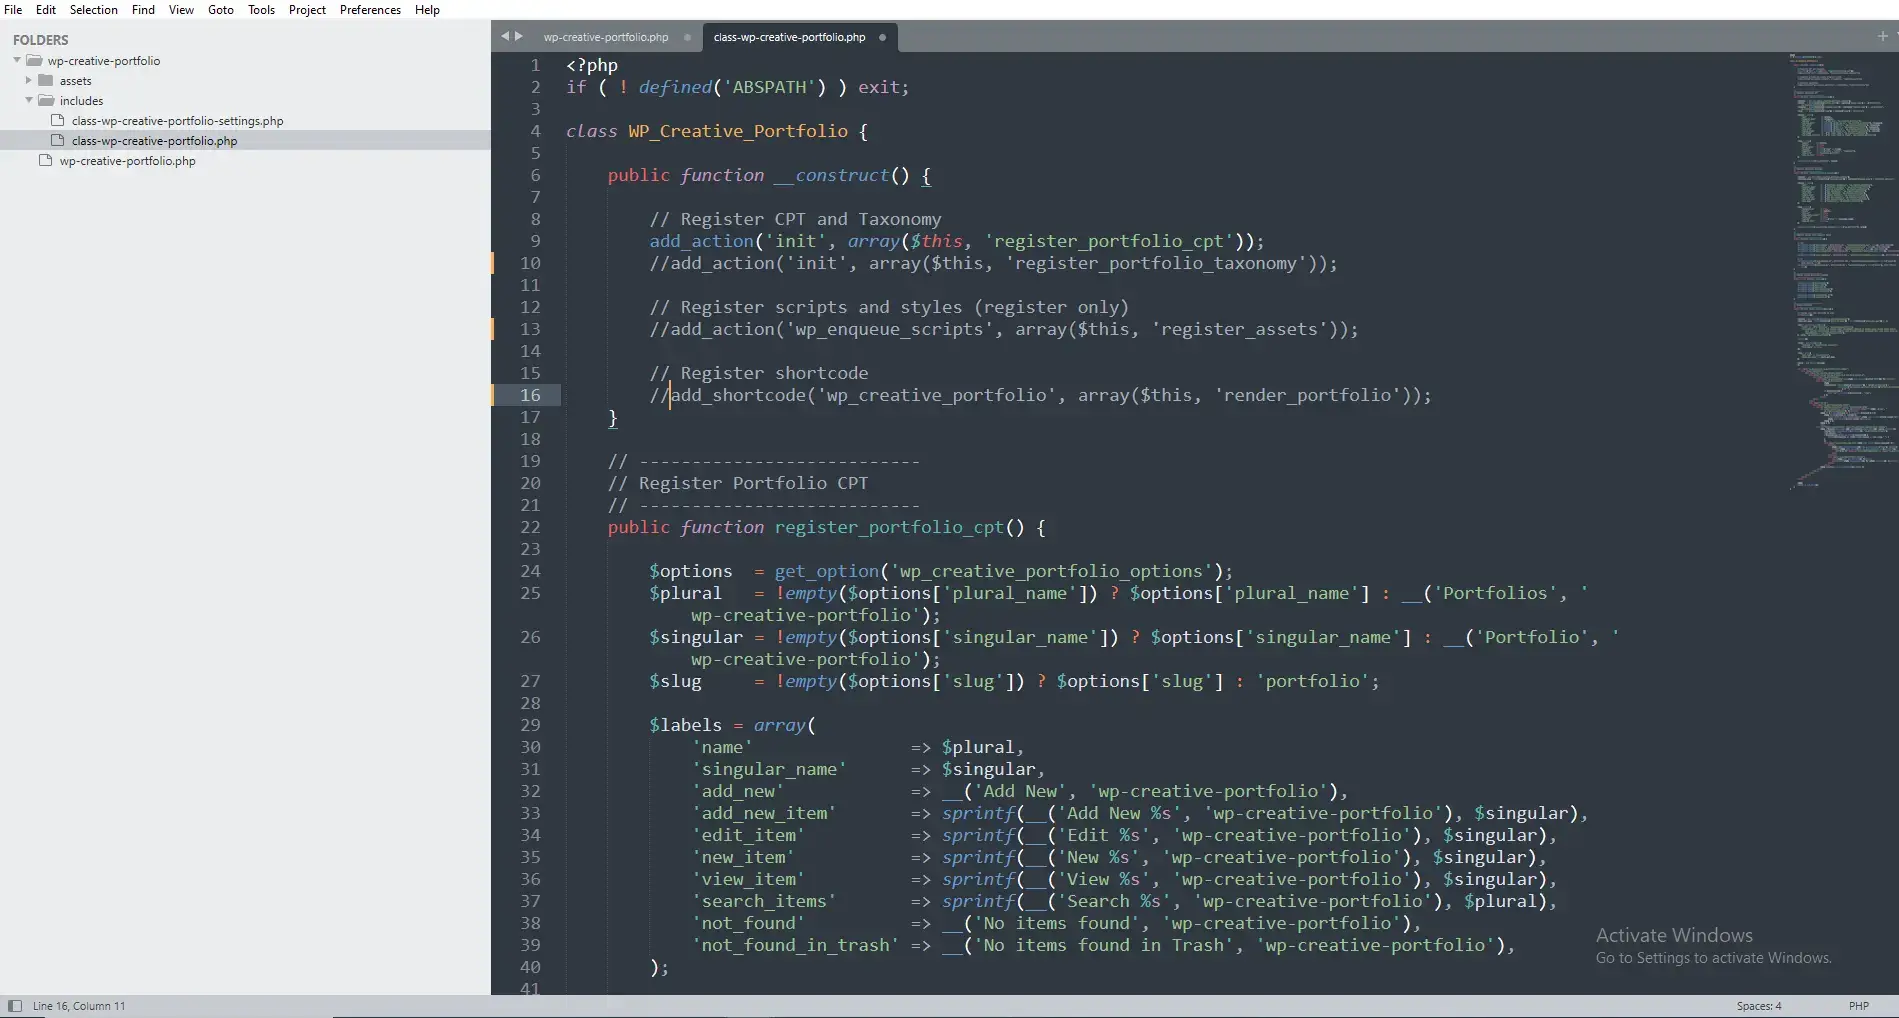Click the wp-creative-portfolio root folder icon

(x=34, y=60)
